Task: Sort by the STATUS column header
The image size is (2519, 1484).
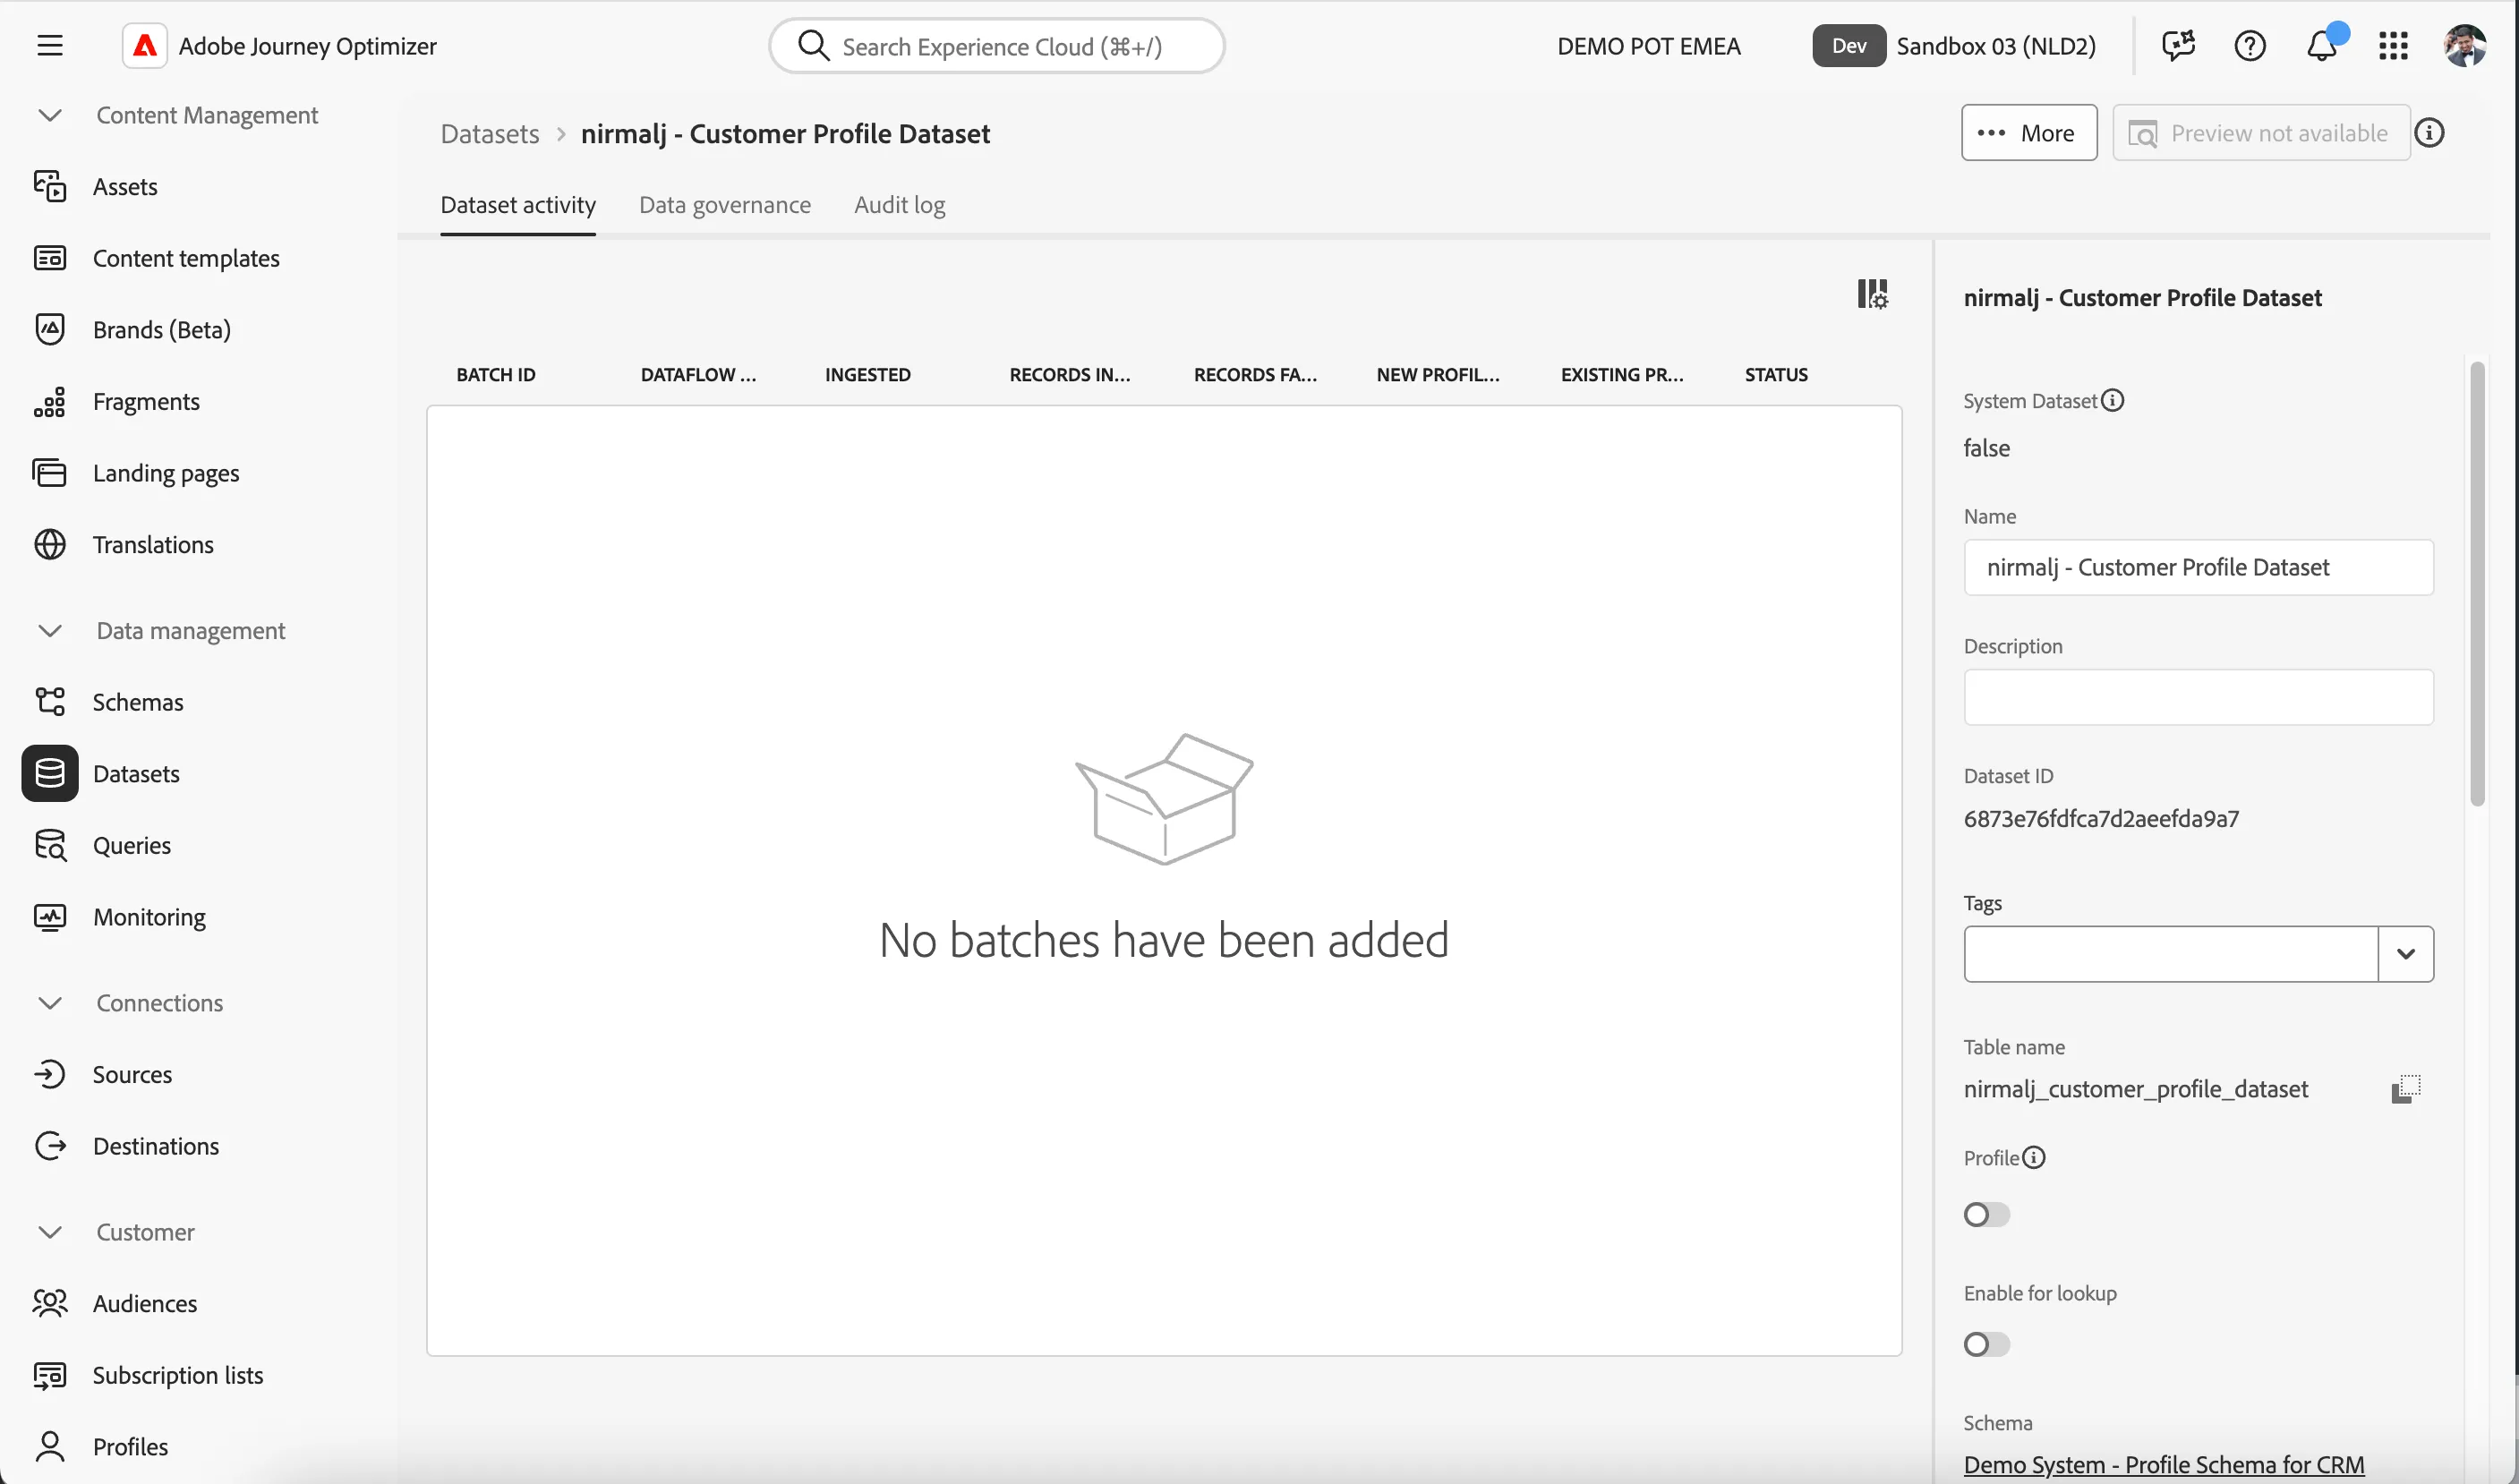Action: (1776, 375)
